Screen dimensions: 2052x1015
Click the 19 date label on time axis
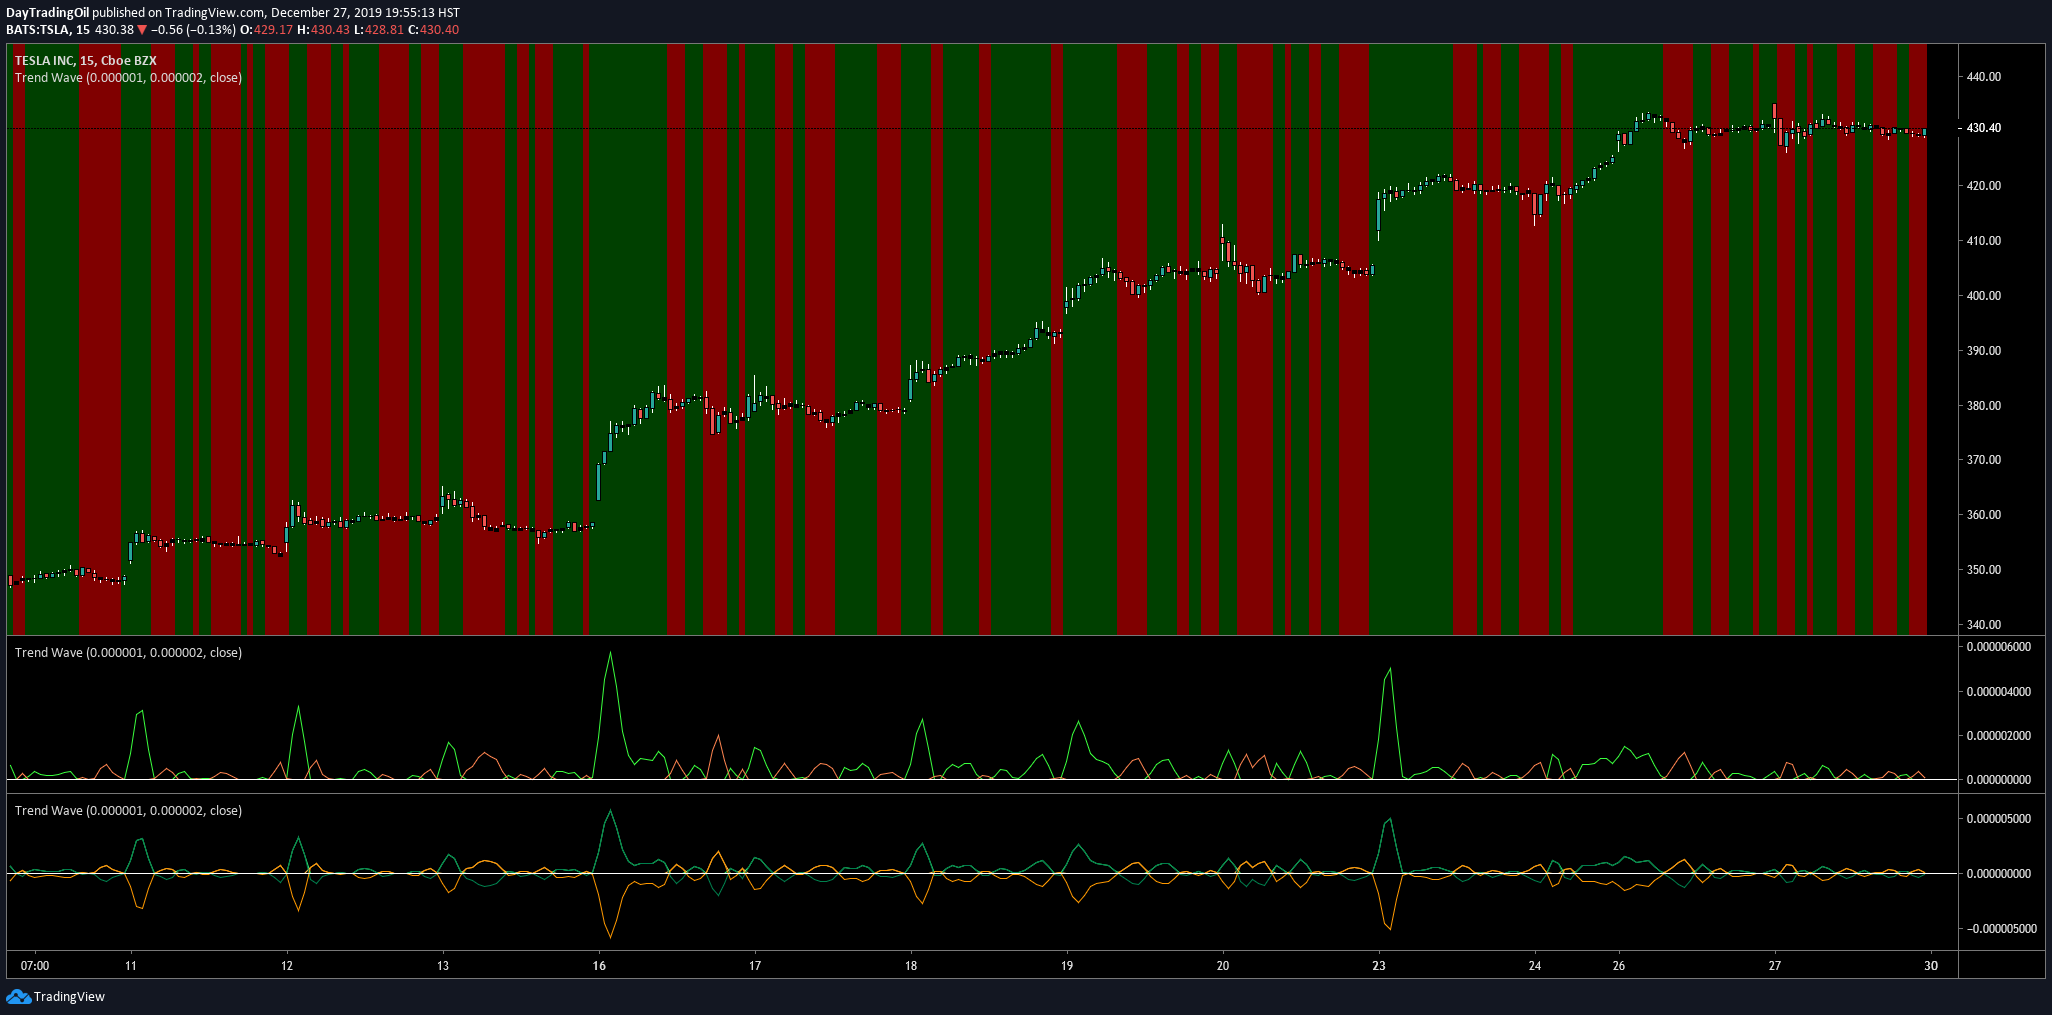point(1067,966)
